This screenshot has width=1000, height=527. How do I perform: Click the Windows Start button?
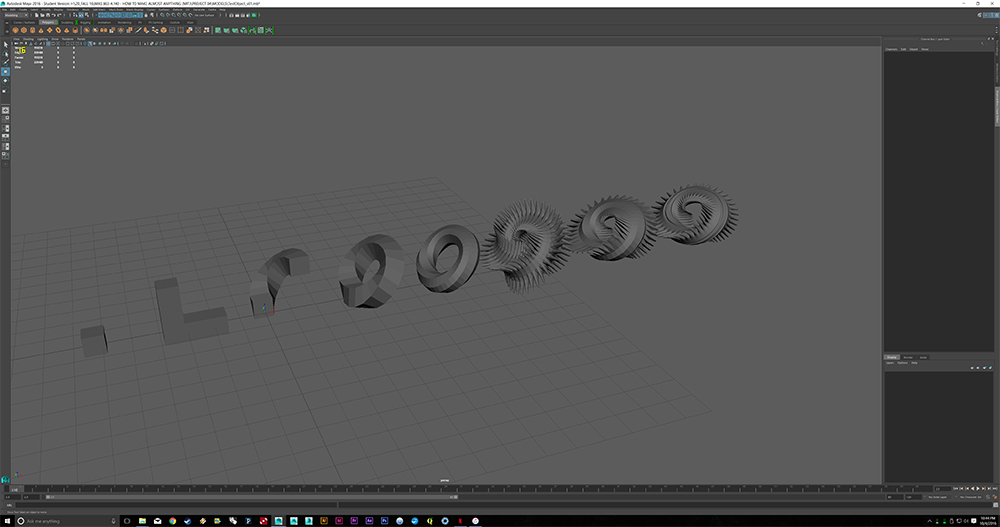click(x=6, y=521)
